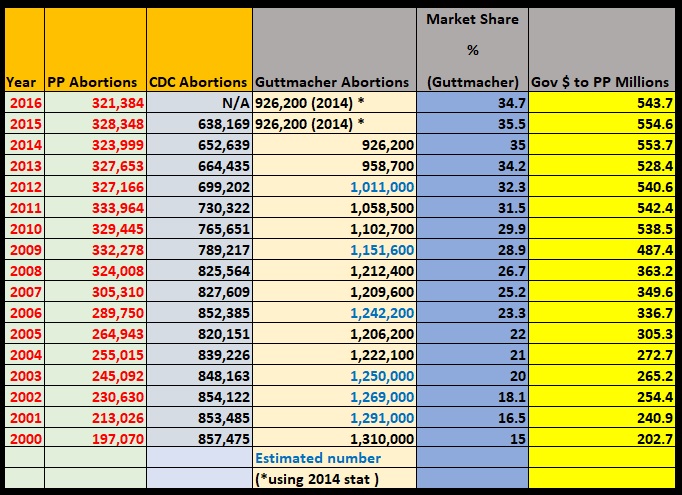Image resolution: width=682 pixels, height=495 pixels.
Task: Select Guttmacher value '1,212,400'
Action: 382,271
